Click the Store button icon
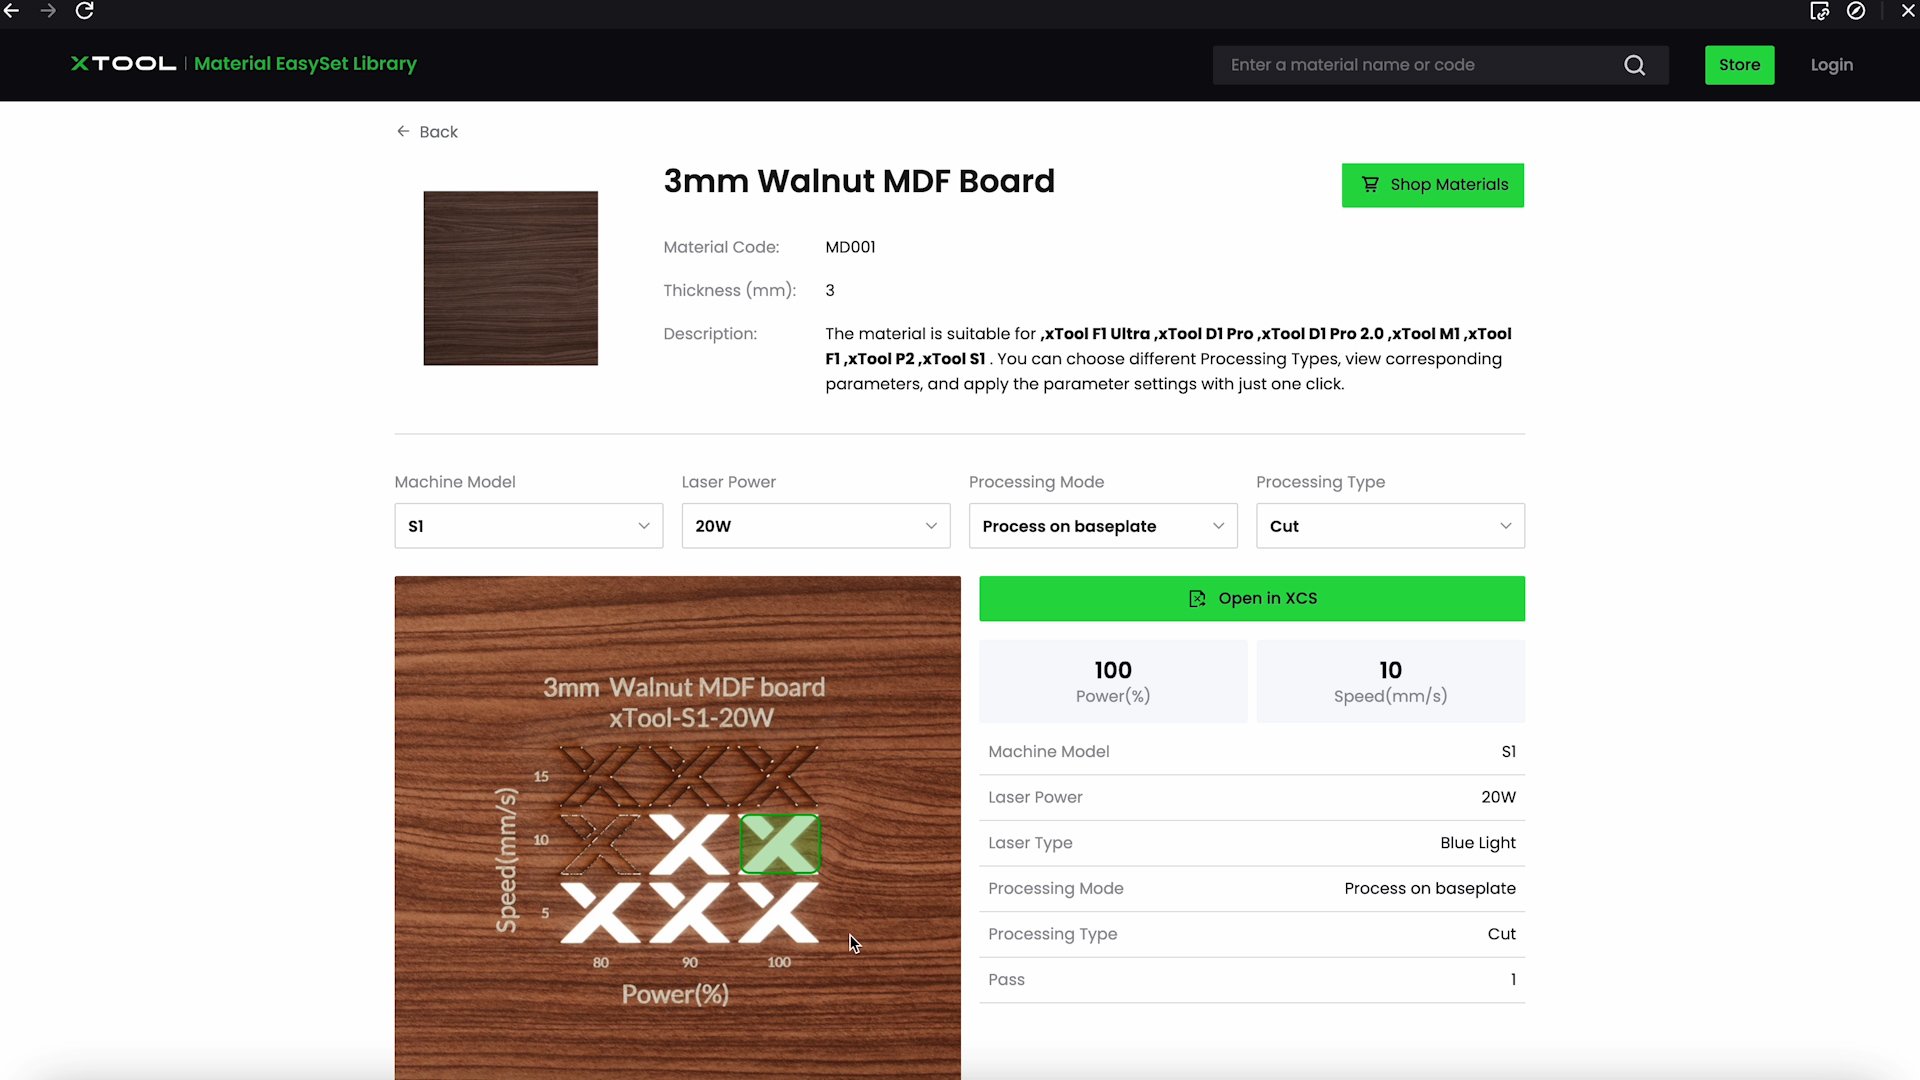 1739,63
